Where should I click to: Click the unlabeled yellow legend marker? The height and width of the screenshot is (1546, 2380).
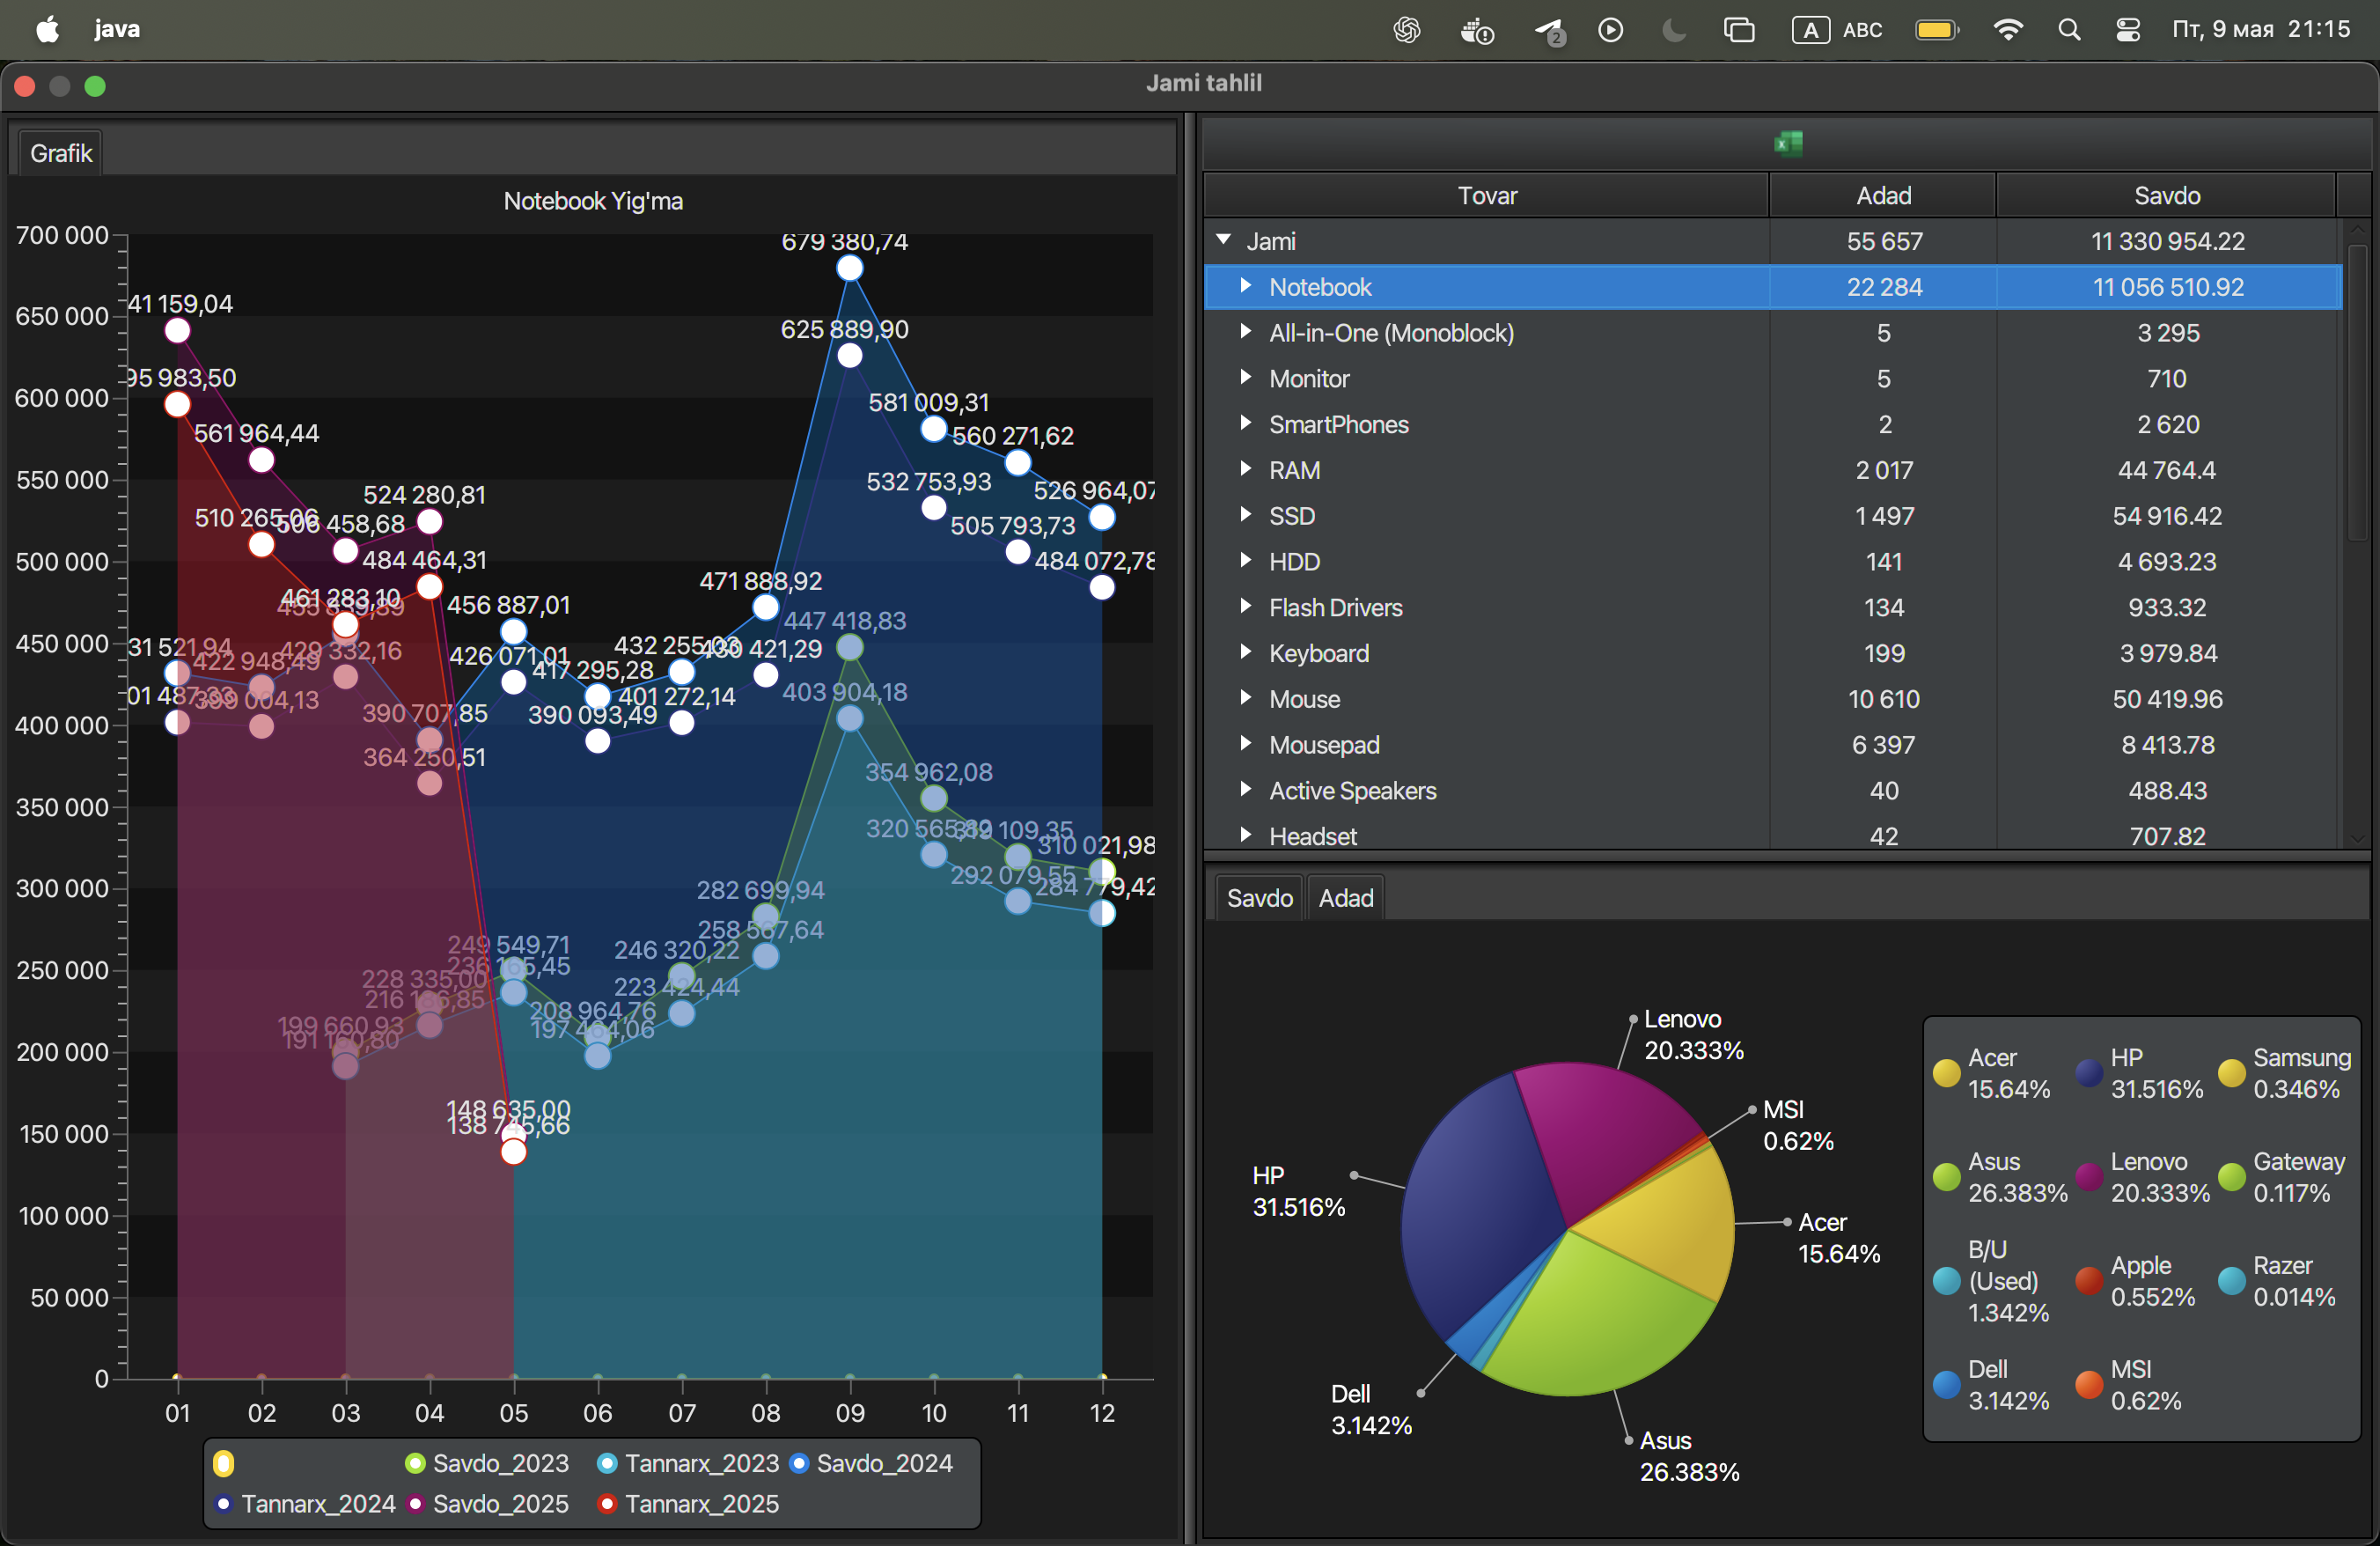[223, 1464]
